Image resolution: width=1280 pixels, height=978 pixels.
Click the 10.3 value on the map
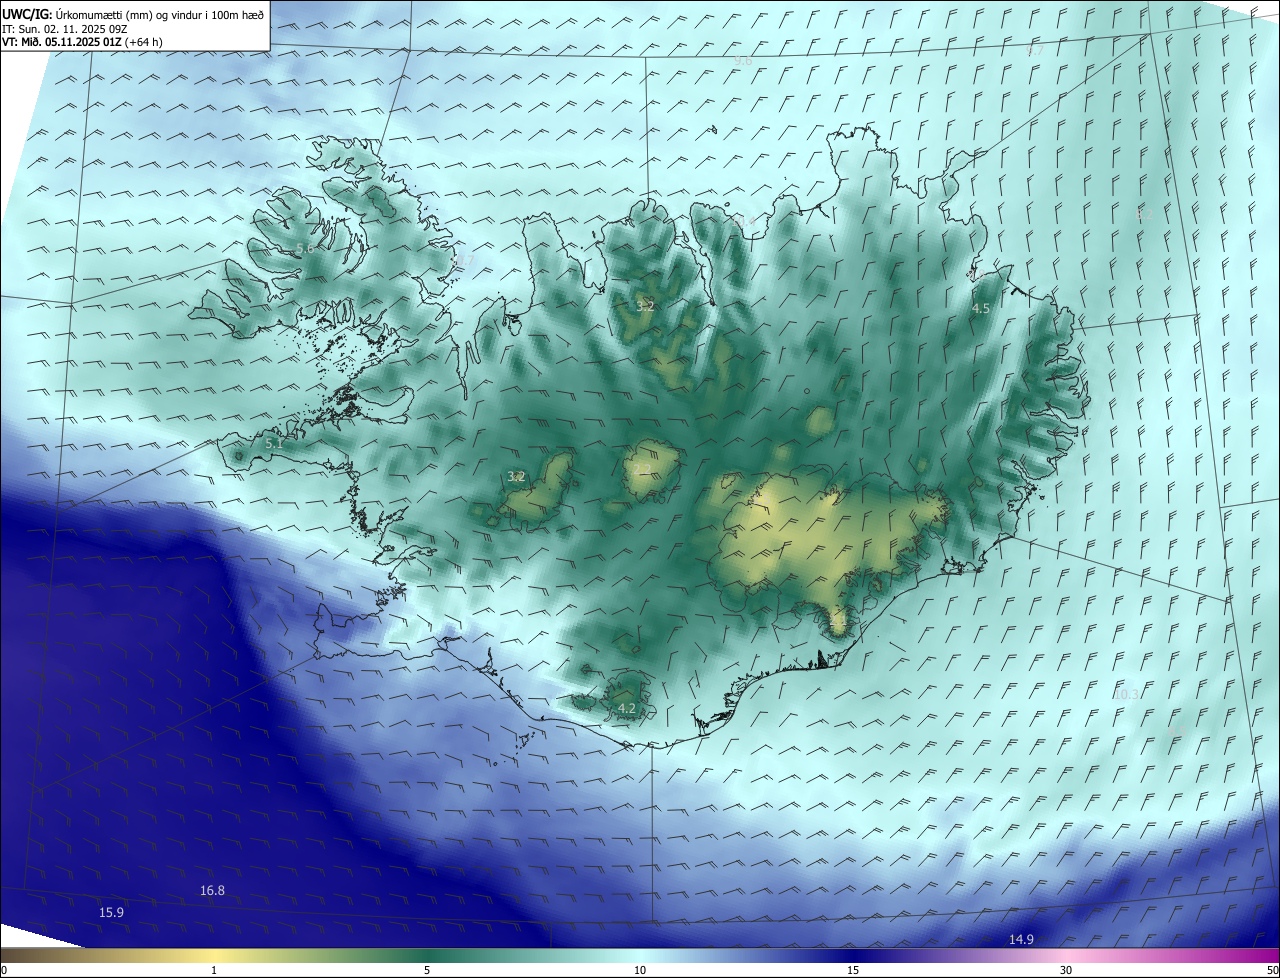coord(1127,694)
